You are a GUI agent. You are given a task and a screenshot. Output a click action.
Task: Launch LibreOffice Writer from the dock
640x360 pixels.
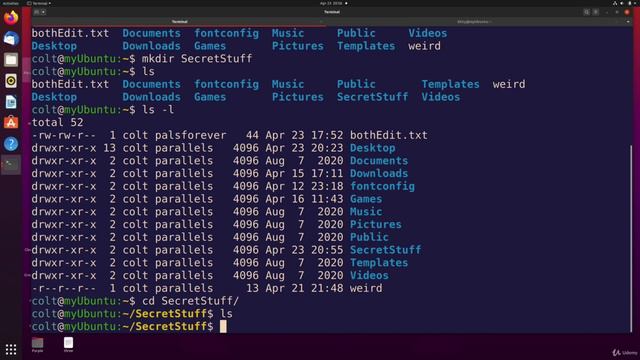(x=11, y=102)
